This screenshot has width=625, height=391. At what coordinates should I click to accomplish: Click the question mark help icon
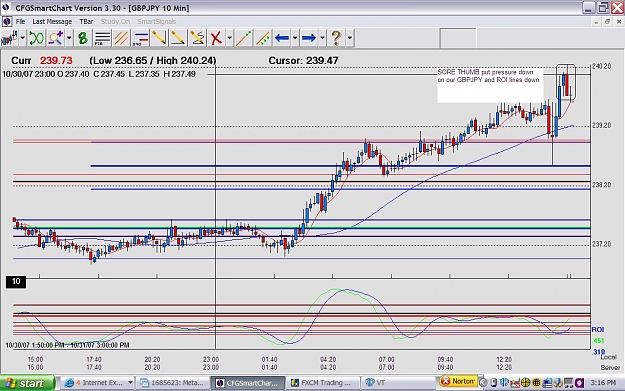point(336,38)
